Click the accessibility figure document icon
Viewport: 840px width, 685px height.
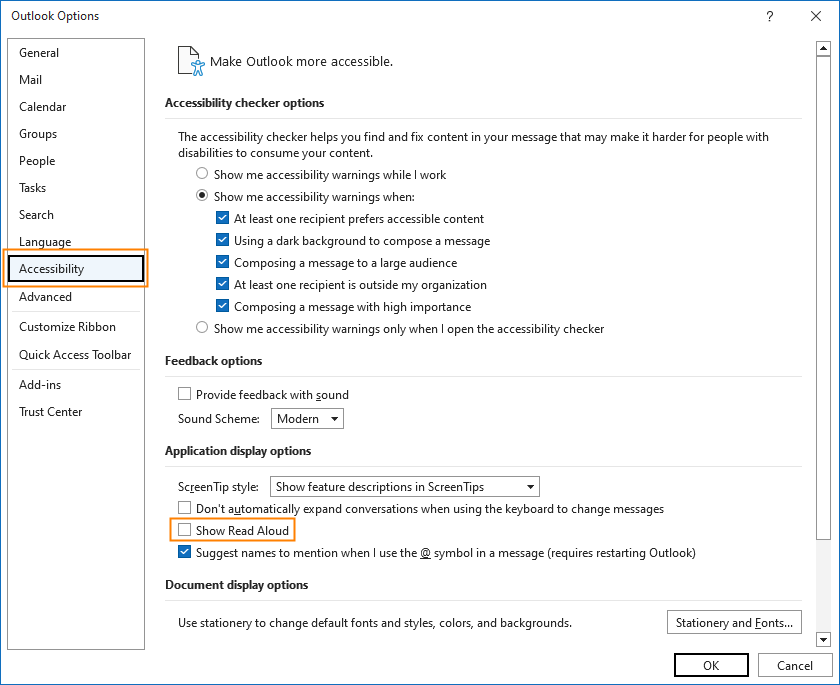(190, 61)
